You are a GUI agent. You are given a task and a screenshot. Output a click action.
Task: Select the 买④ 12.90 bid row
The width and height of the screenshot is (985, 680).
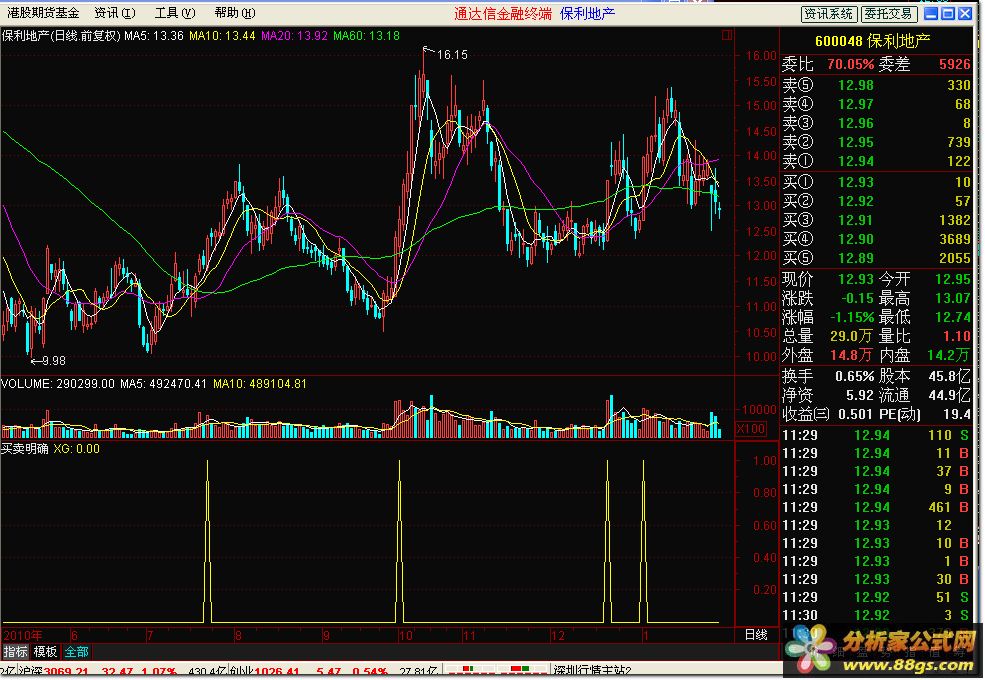coord(876,239)
